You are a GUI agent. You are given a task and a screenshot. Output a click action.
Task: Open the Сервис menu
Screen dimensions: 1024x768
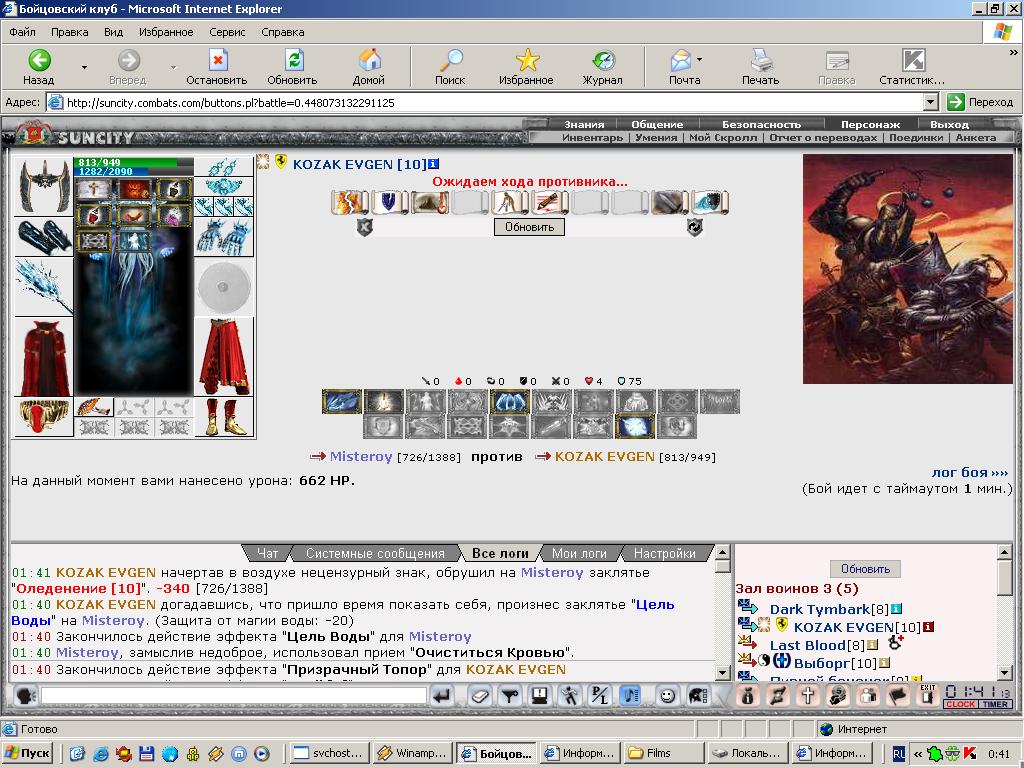(227, 32)
